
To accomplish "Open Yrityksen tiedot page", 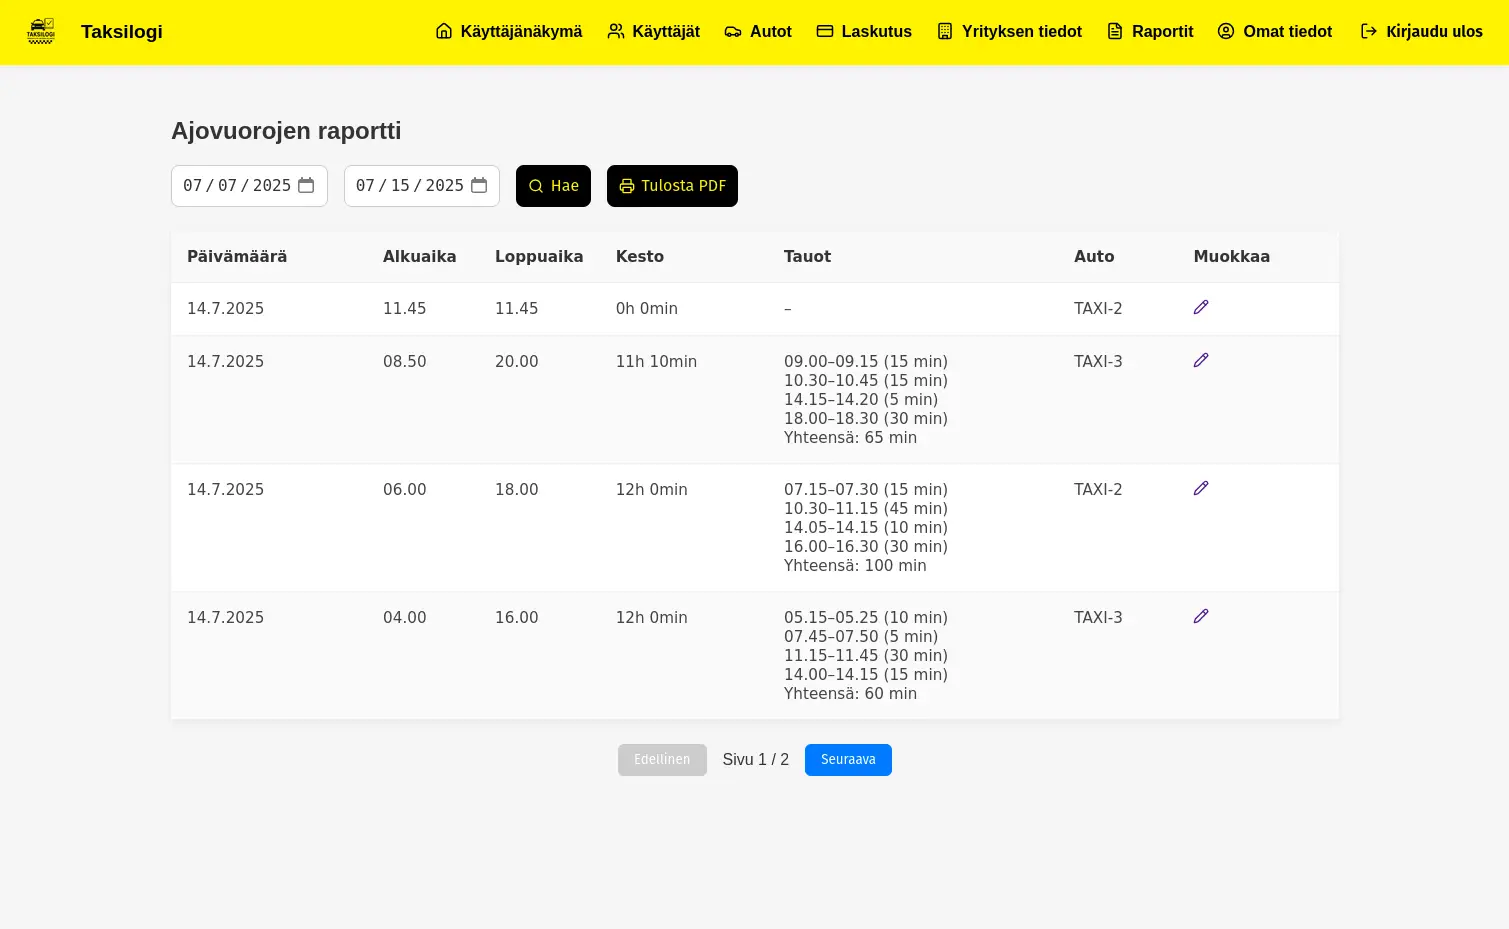I will [x=1009, y=32].
